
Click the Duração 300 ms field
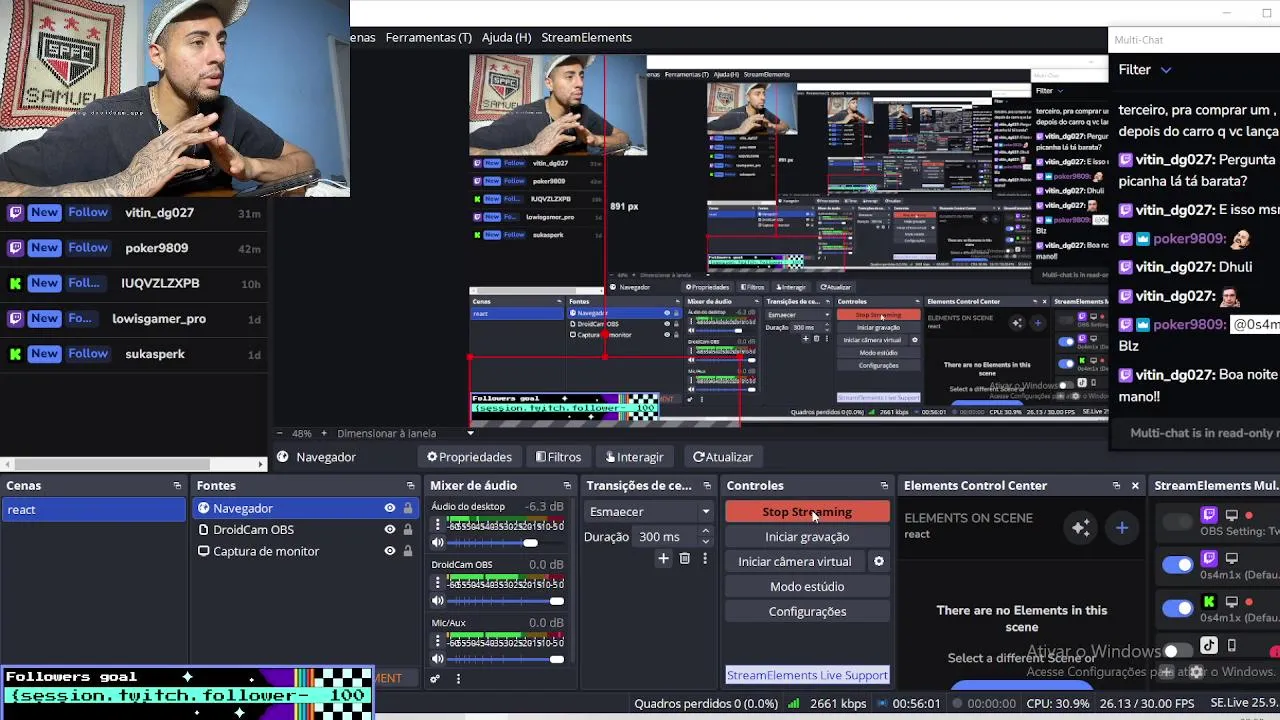(x=667, y=537)
